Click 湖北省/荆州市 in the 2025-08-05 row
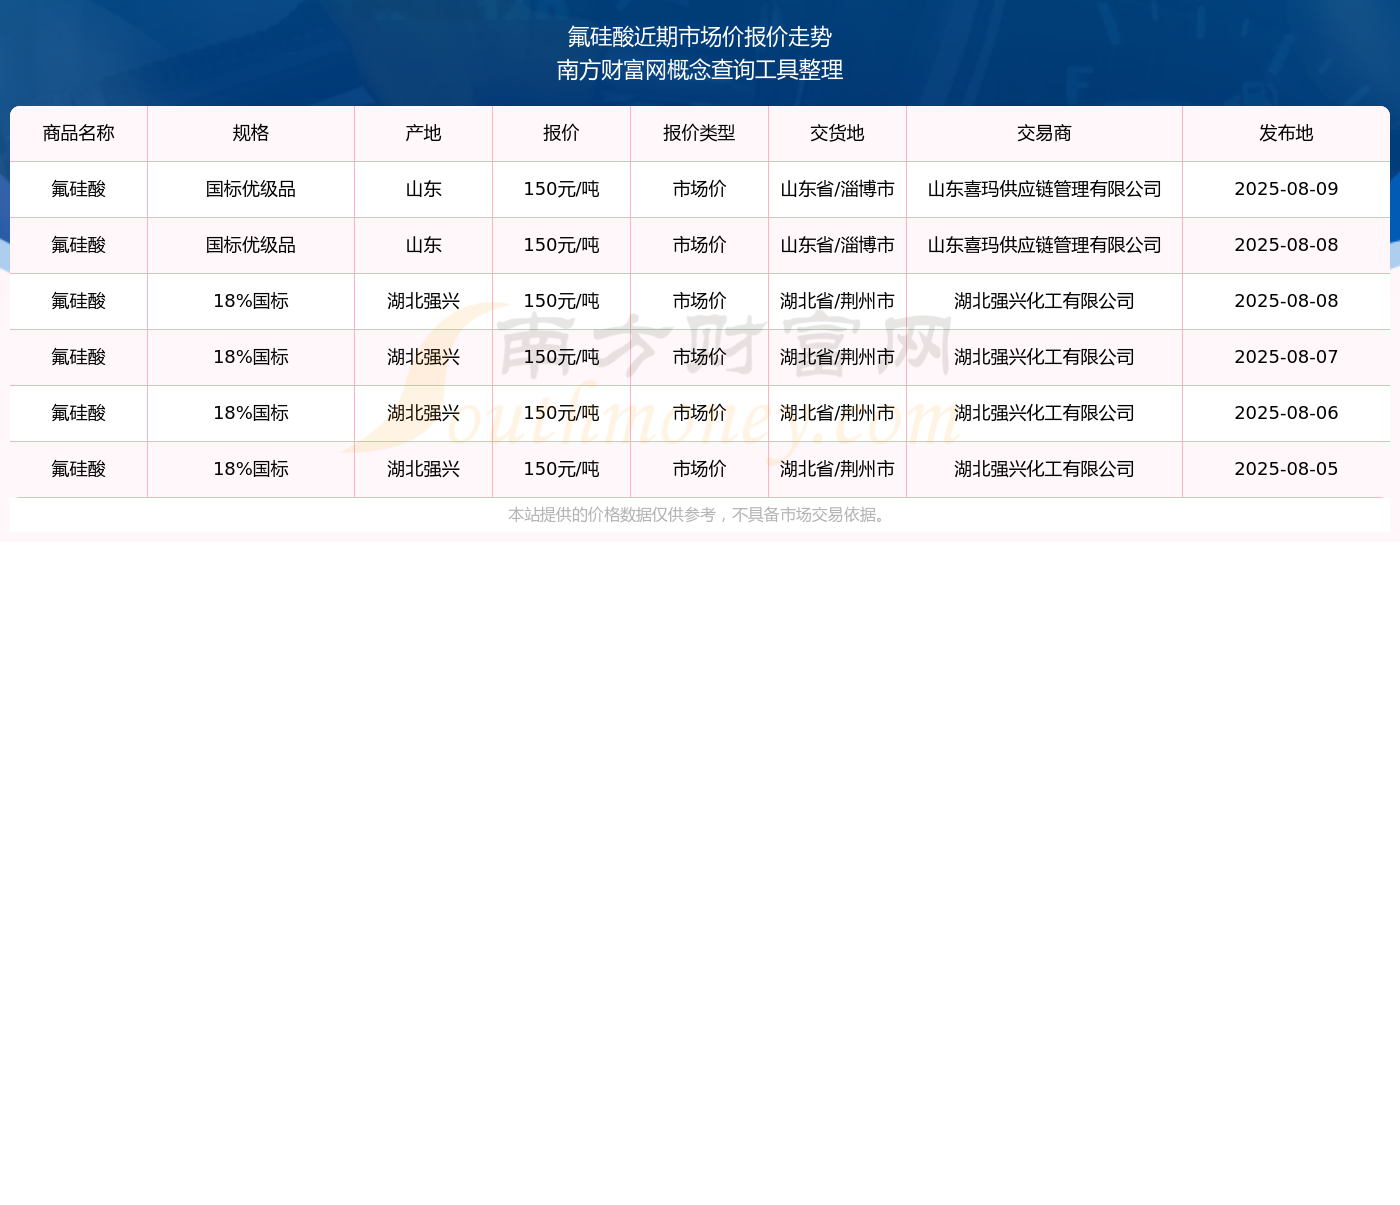 [838, 469]
